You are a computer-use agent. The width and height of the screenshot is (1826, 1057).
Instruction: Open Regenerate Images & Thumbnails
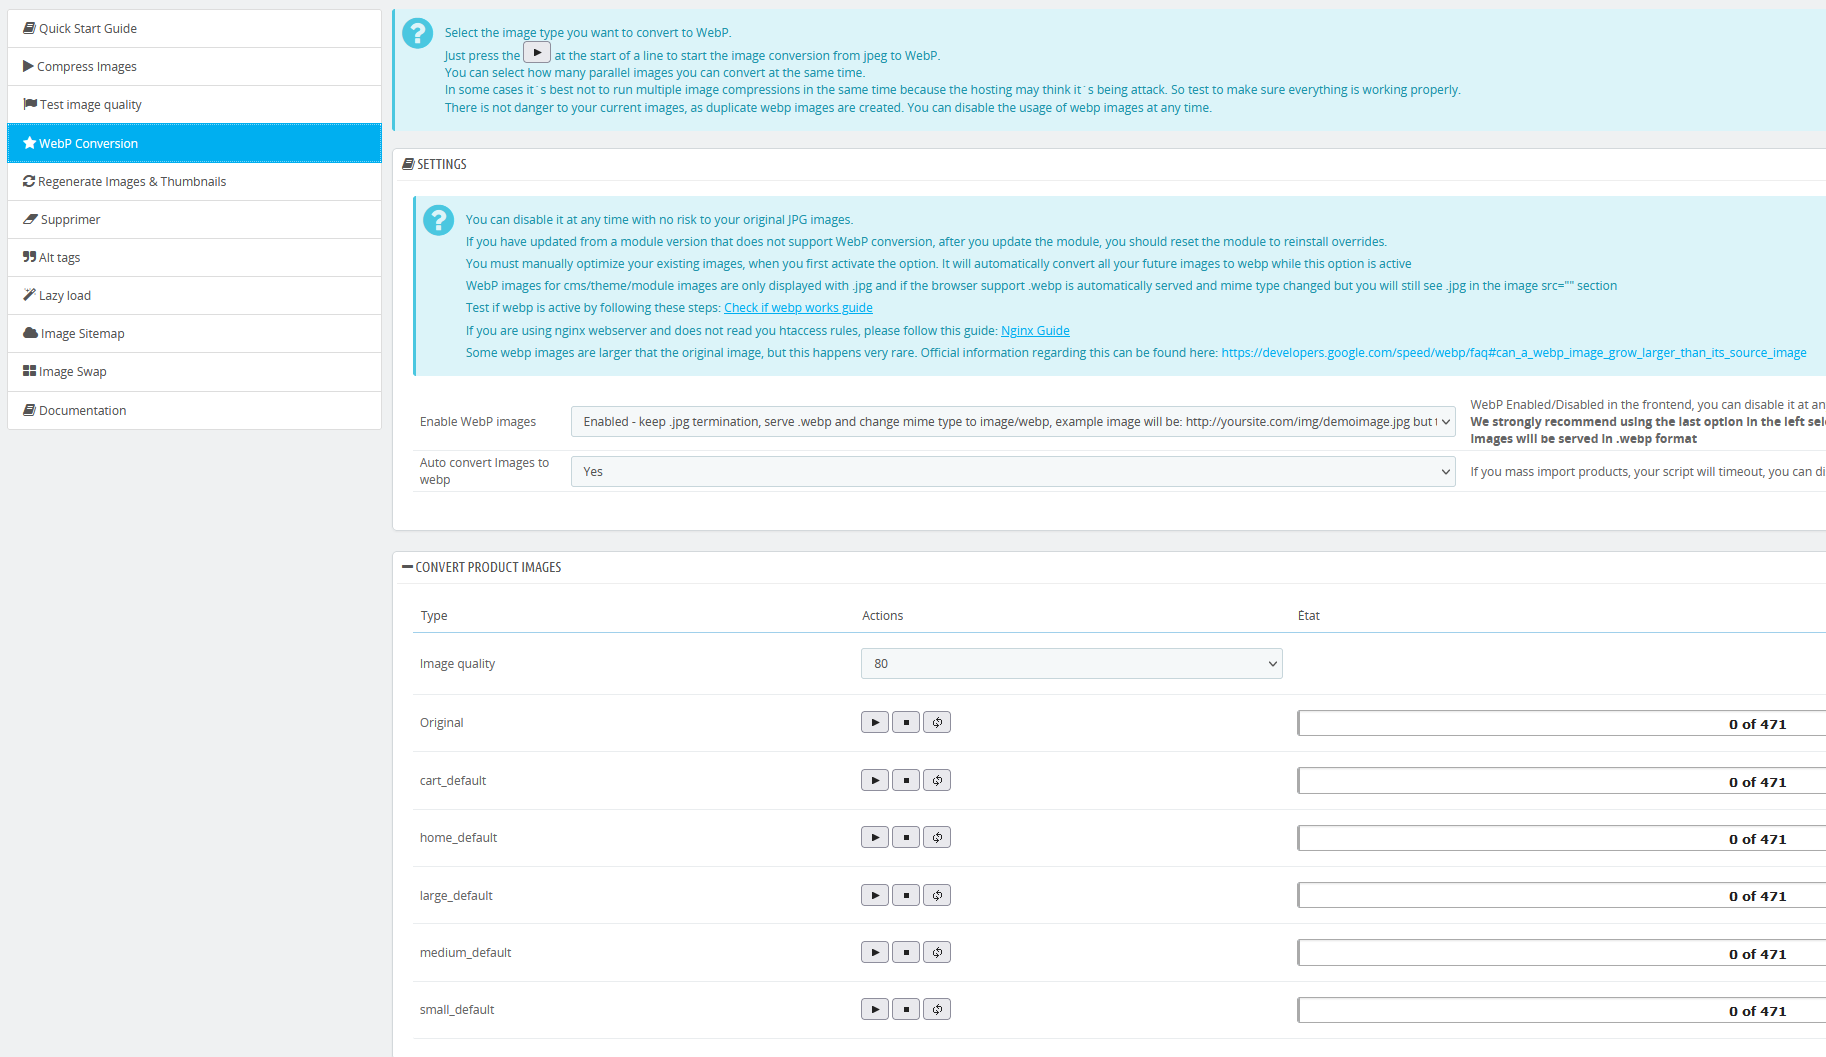coord(195,182)
